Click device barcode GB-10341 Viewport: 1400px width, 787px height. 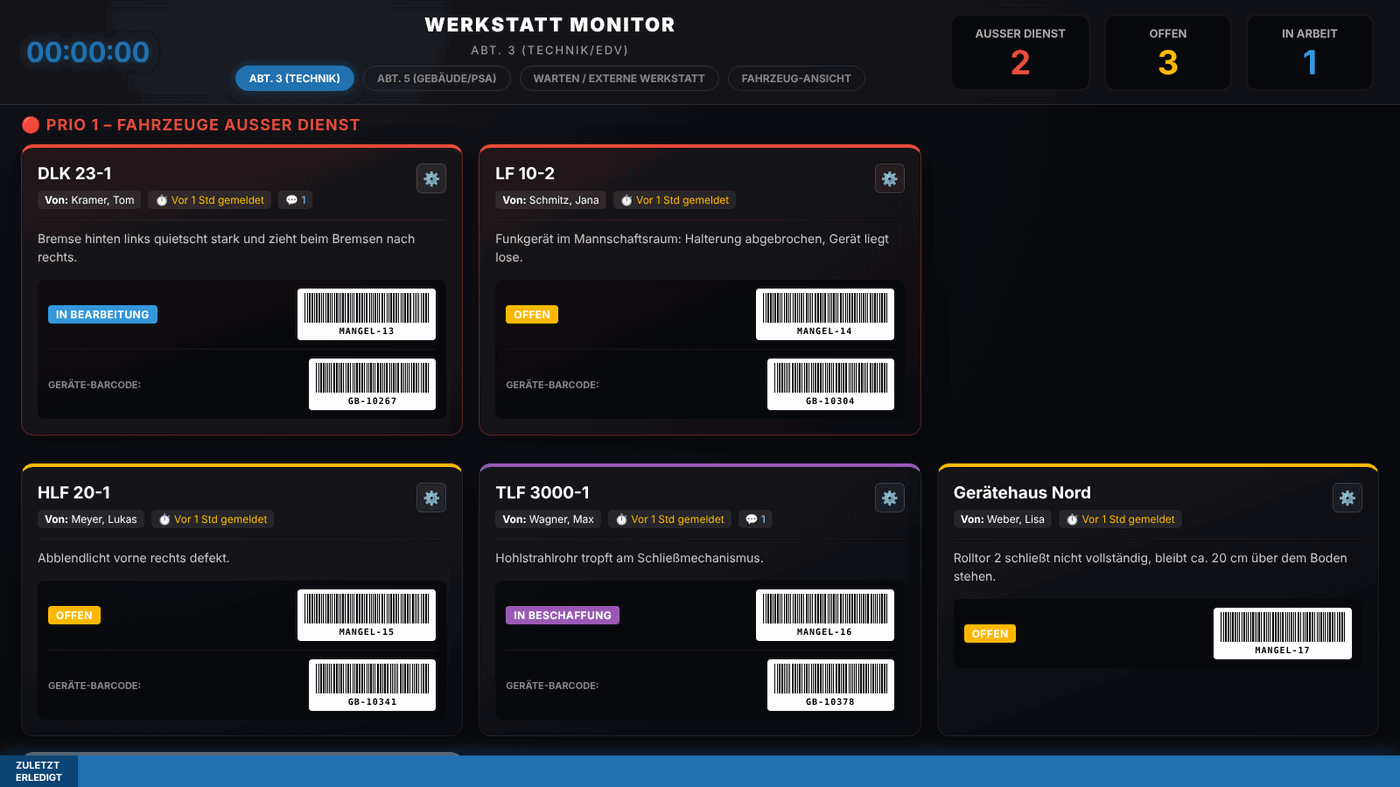[x=372, y=685]
